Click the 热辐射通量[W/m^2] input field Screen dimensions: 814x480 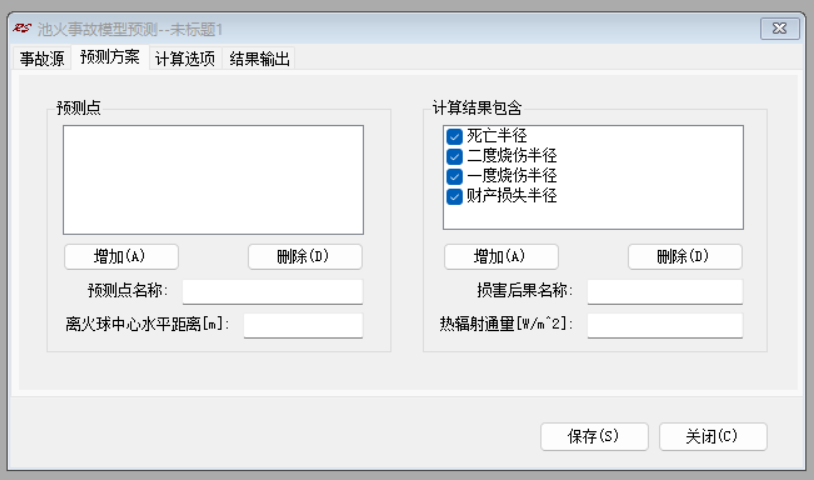pyautogui.click(x=664, y=325)
